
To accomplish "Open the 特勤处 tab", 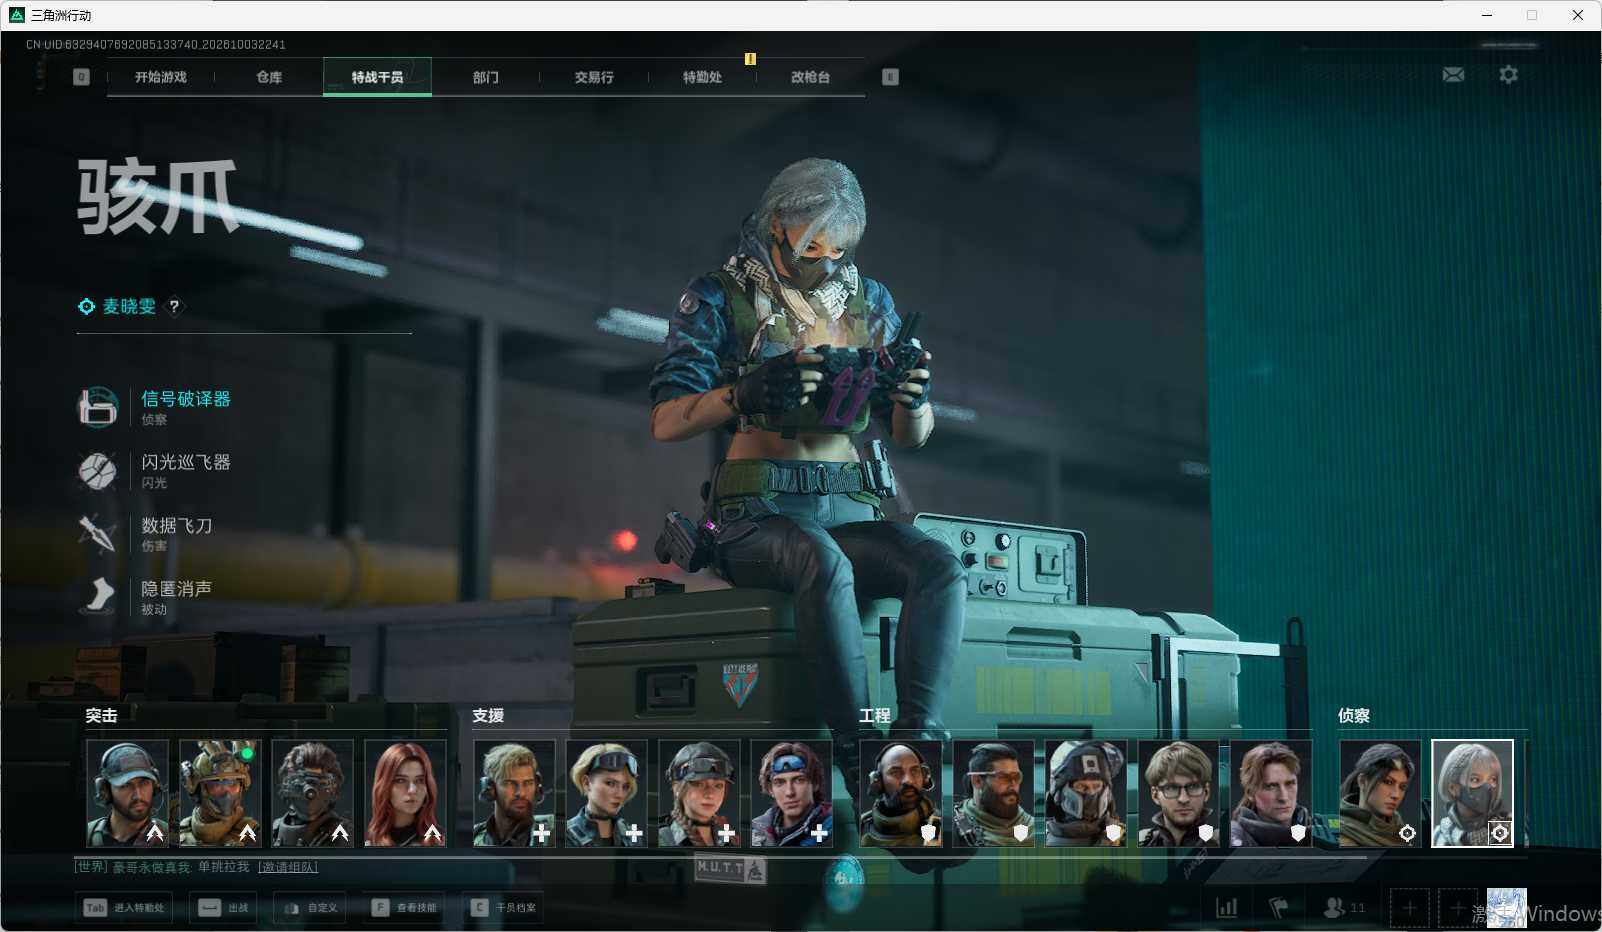I will coord(702,77).
